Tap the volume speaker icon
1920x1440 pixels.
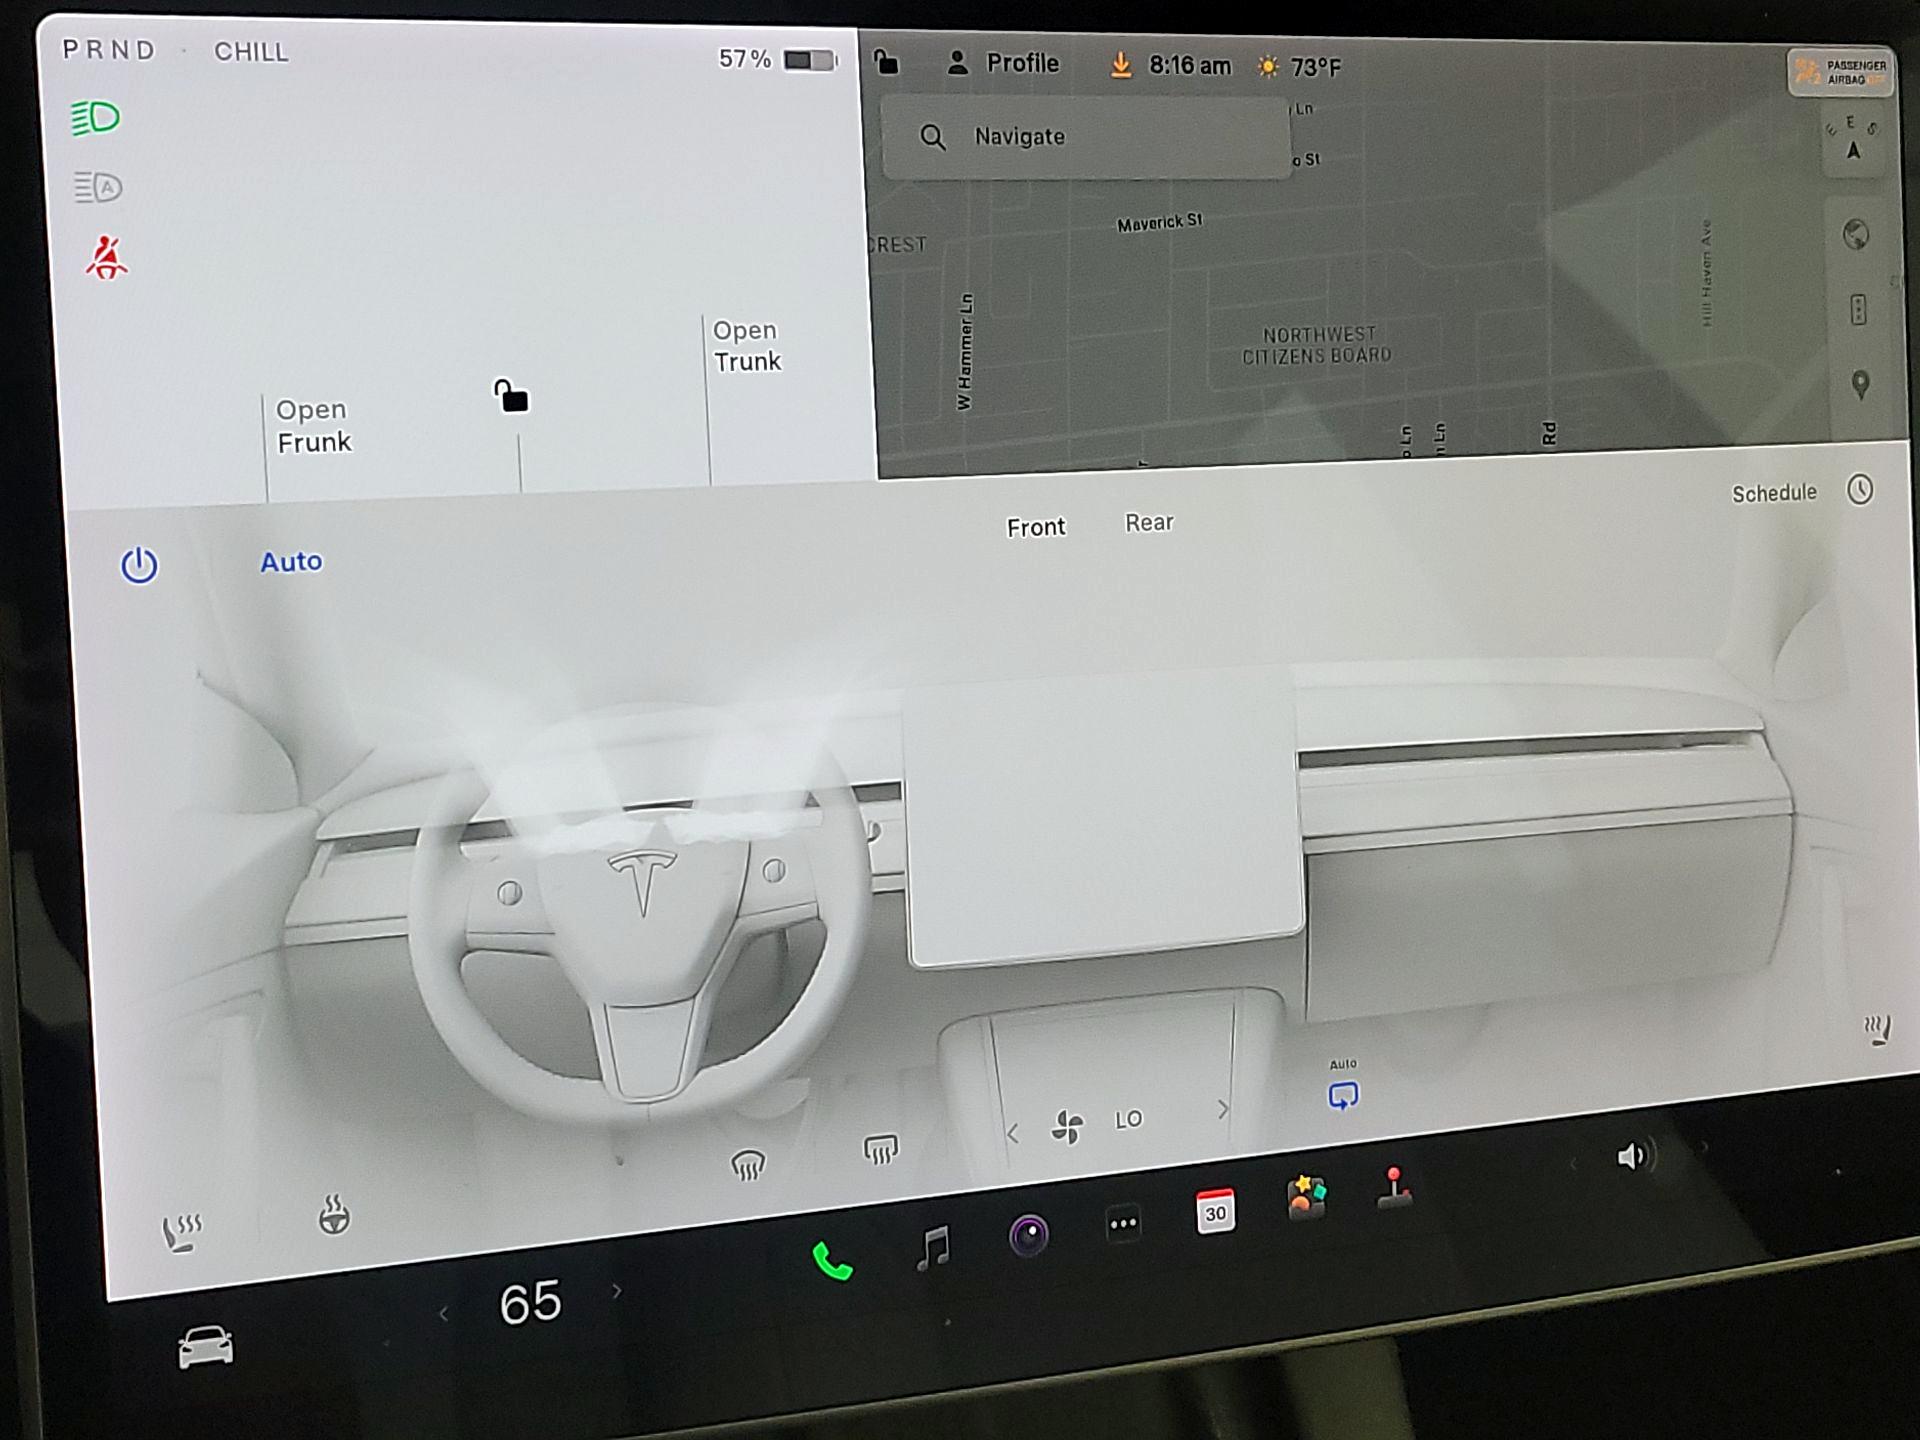point(1634,1157)
